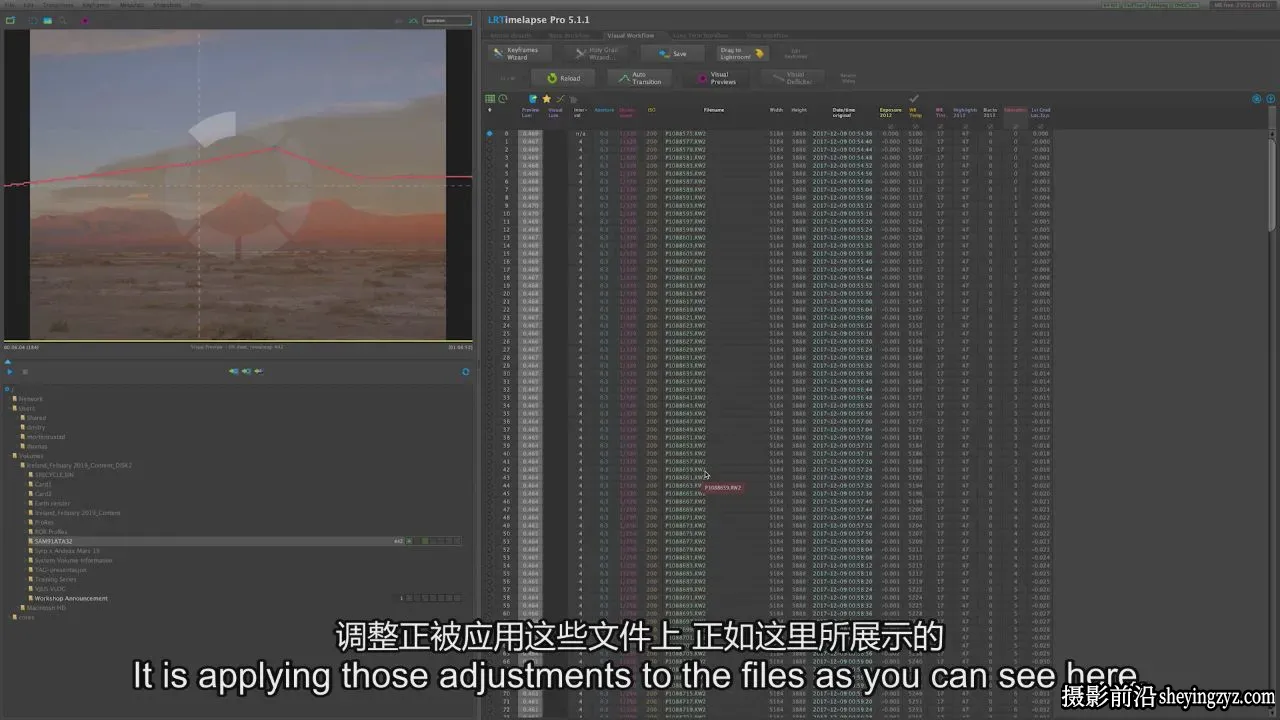This screenshot has height=720, width=1280.
Task: Click the folder tree refresh icon
Action: pos(465,371)
